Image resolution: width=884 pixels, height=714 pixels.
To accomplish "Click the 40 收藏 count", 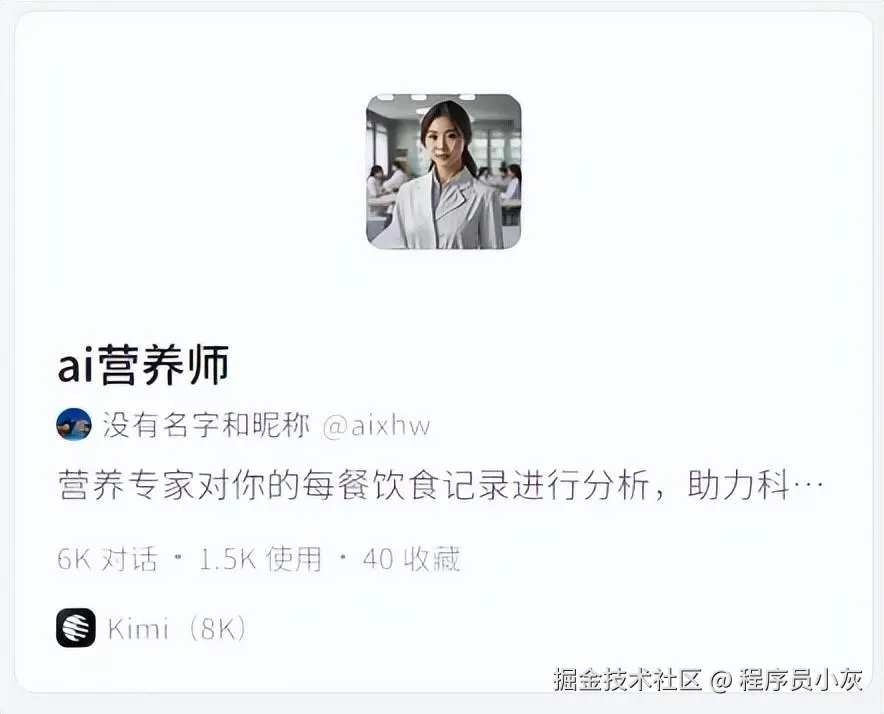I will [x=412, y=559].
